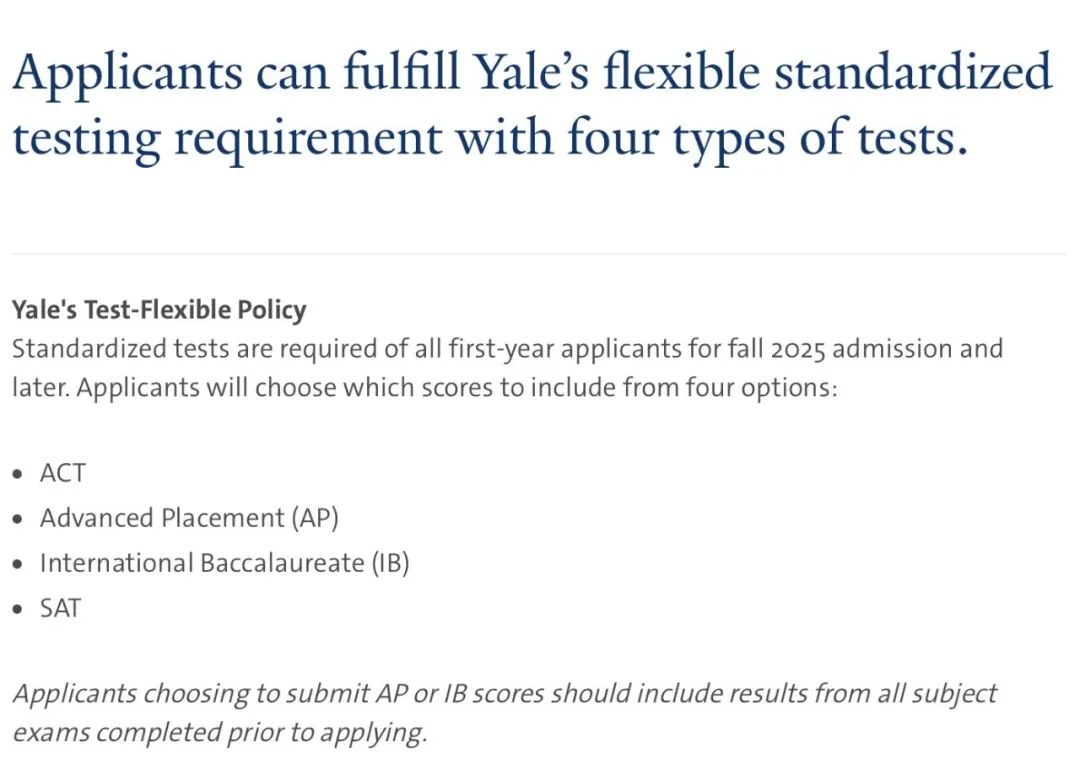Image resolution: width=1080 pixels, height=780 pixels.
Task: Select the "Yale's Test-Flexible Policy" subheading
Action: pos(159,311)
